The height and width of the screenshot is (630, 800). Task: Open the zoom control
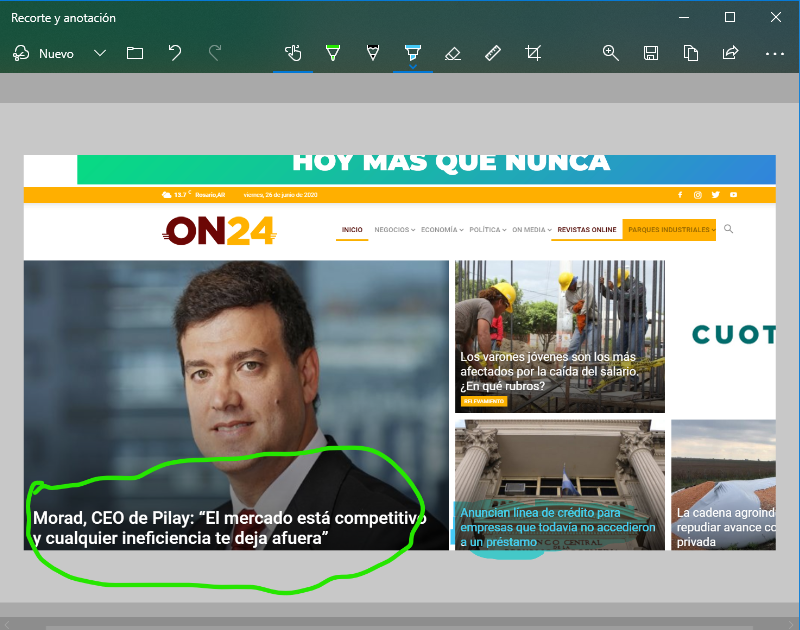(611, 53)
